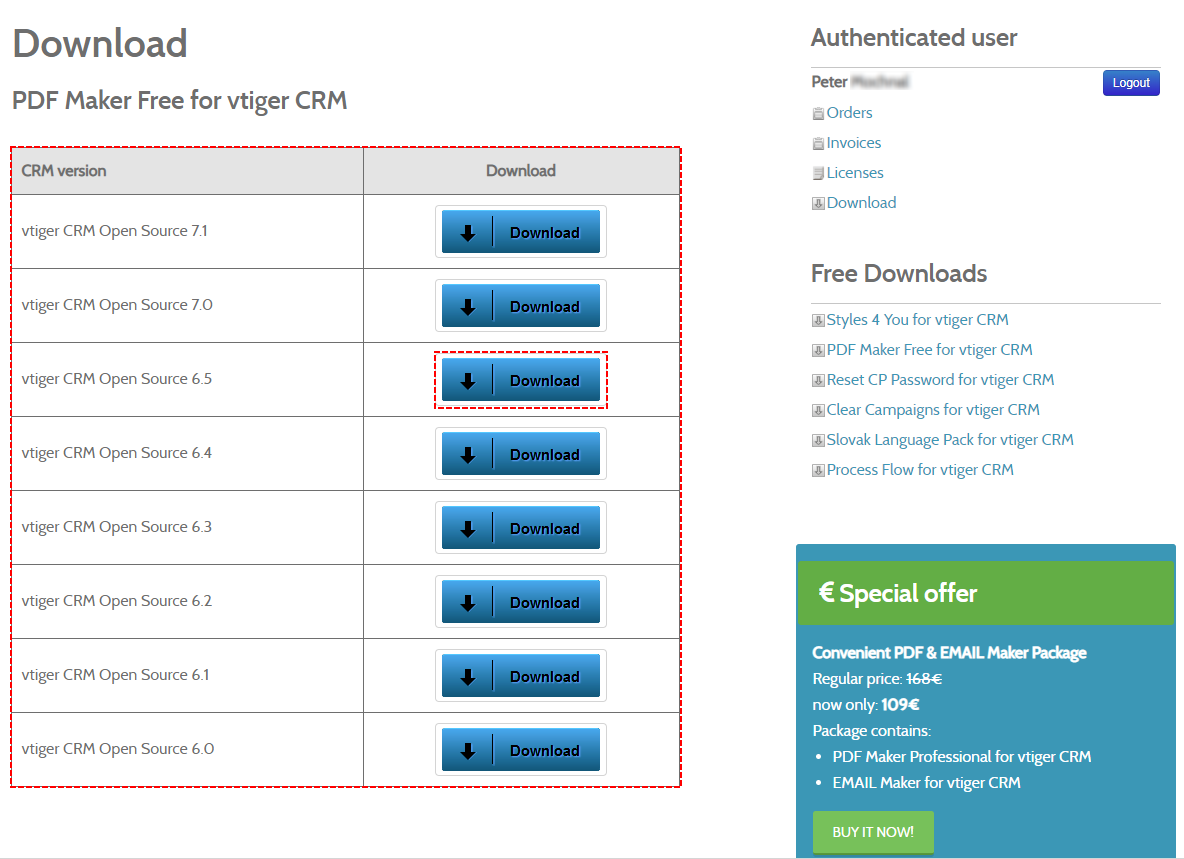
Task: Open the Clear Campaigns for vtiger CRM link
Action: [x=933, y=409]
